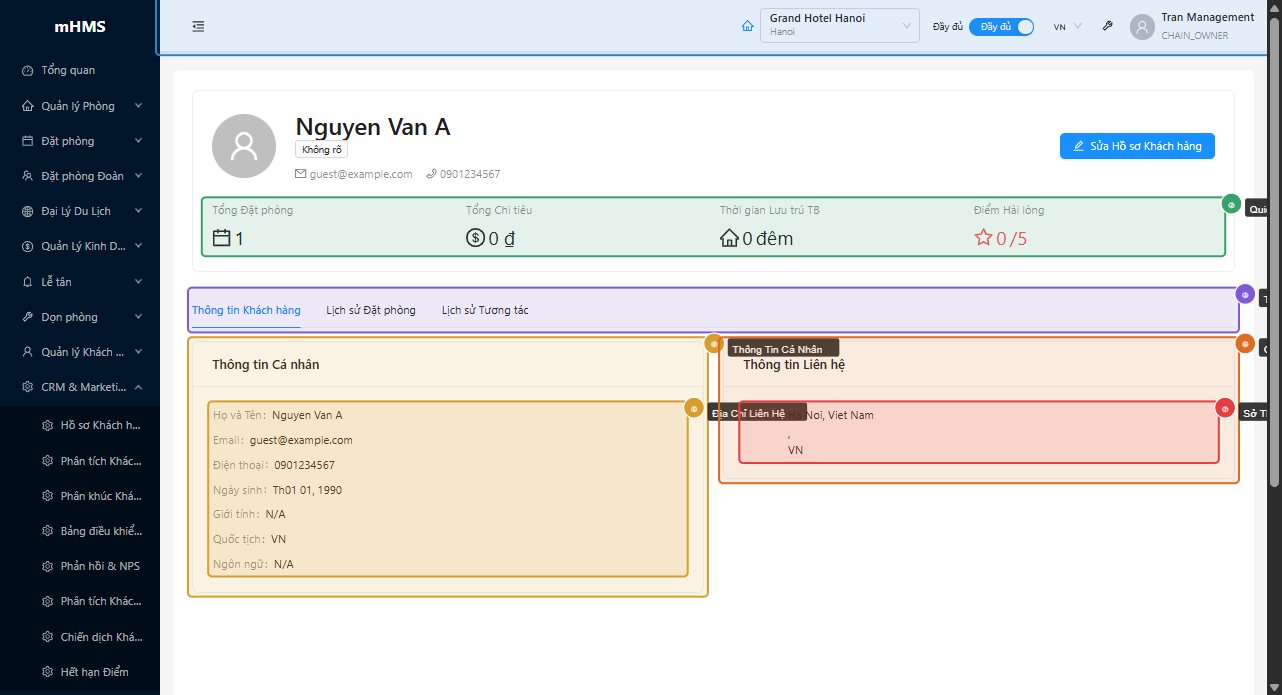
Task: Open Tổng quan in the sidebar
Action: (68, 70)
